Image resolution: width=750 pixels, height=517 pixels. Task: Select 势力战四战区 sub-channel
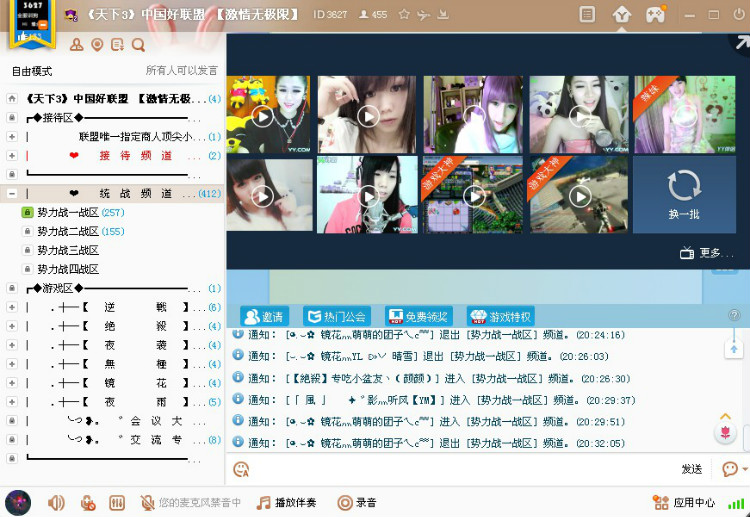(x=68, y=269)
